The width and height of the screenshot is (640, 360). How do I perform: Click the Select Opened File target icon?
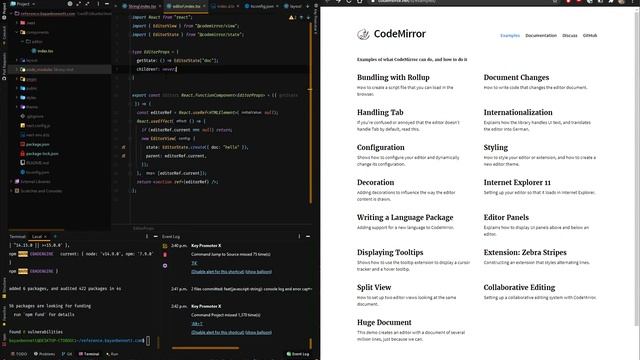click(x=70, y=4)
